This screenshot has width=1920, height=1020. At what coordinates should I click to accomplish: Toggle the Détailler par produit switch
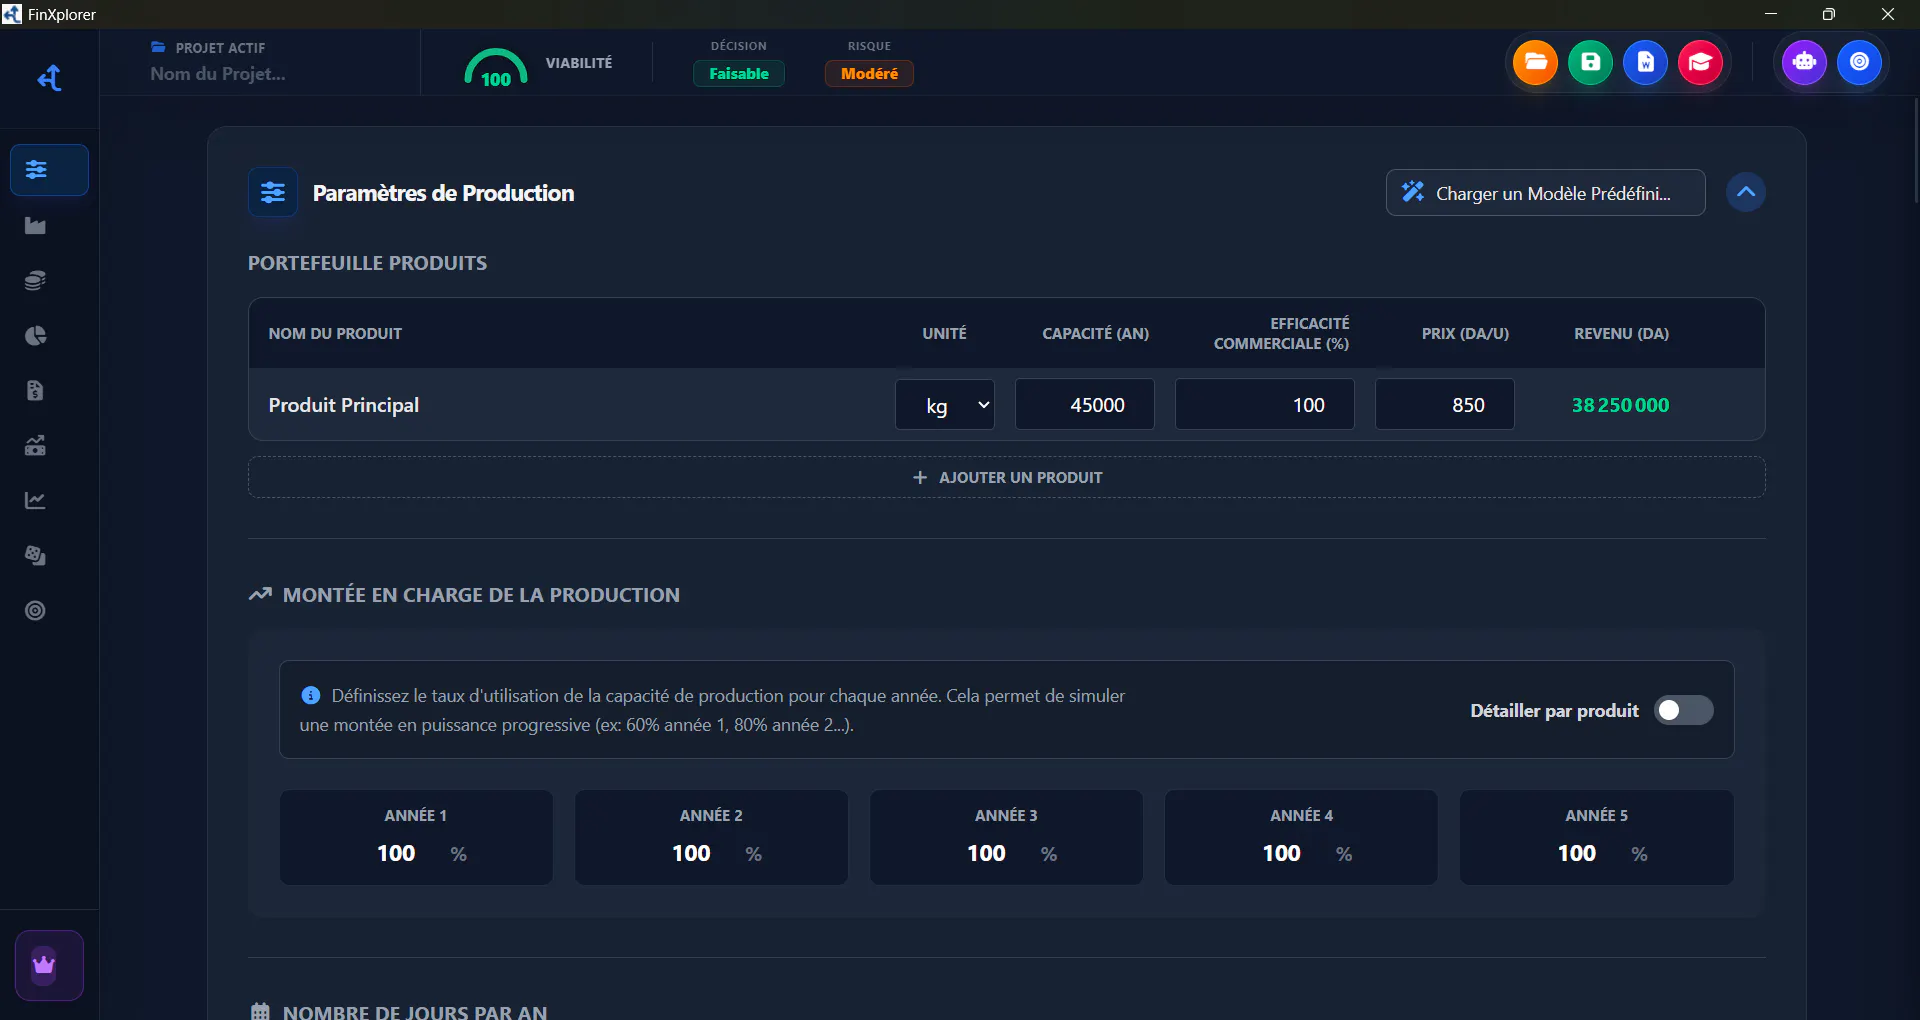(x=1684, y=710)
